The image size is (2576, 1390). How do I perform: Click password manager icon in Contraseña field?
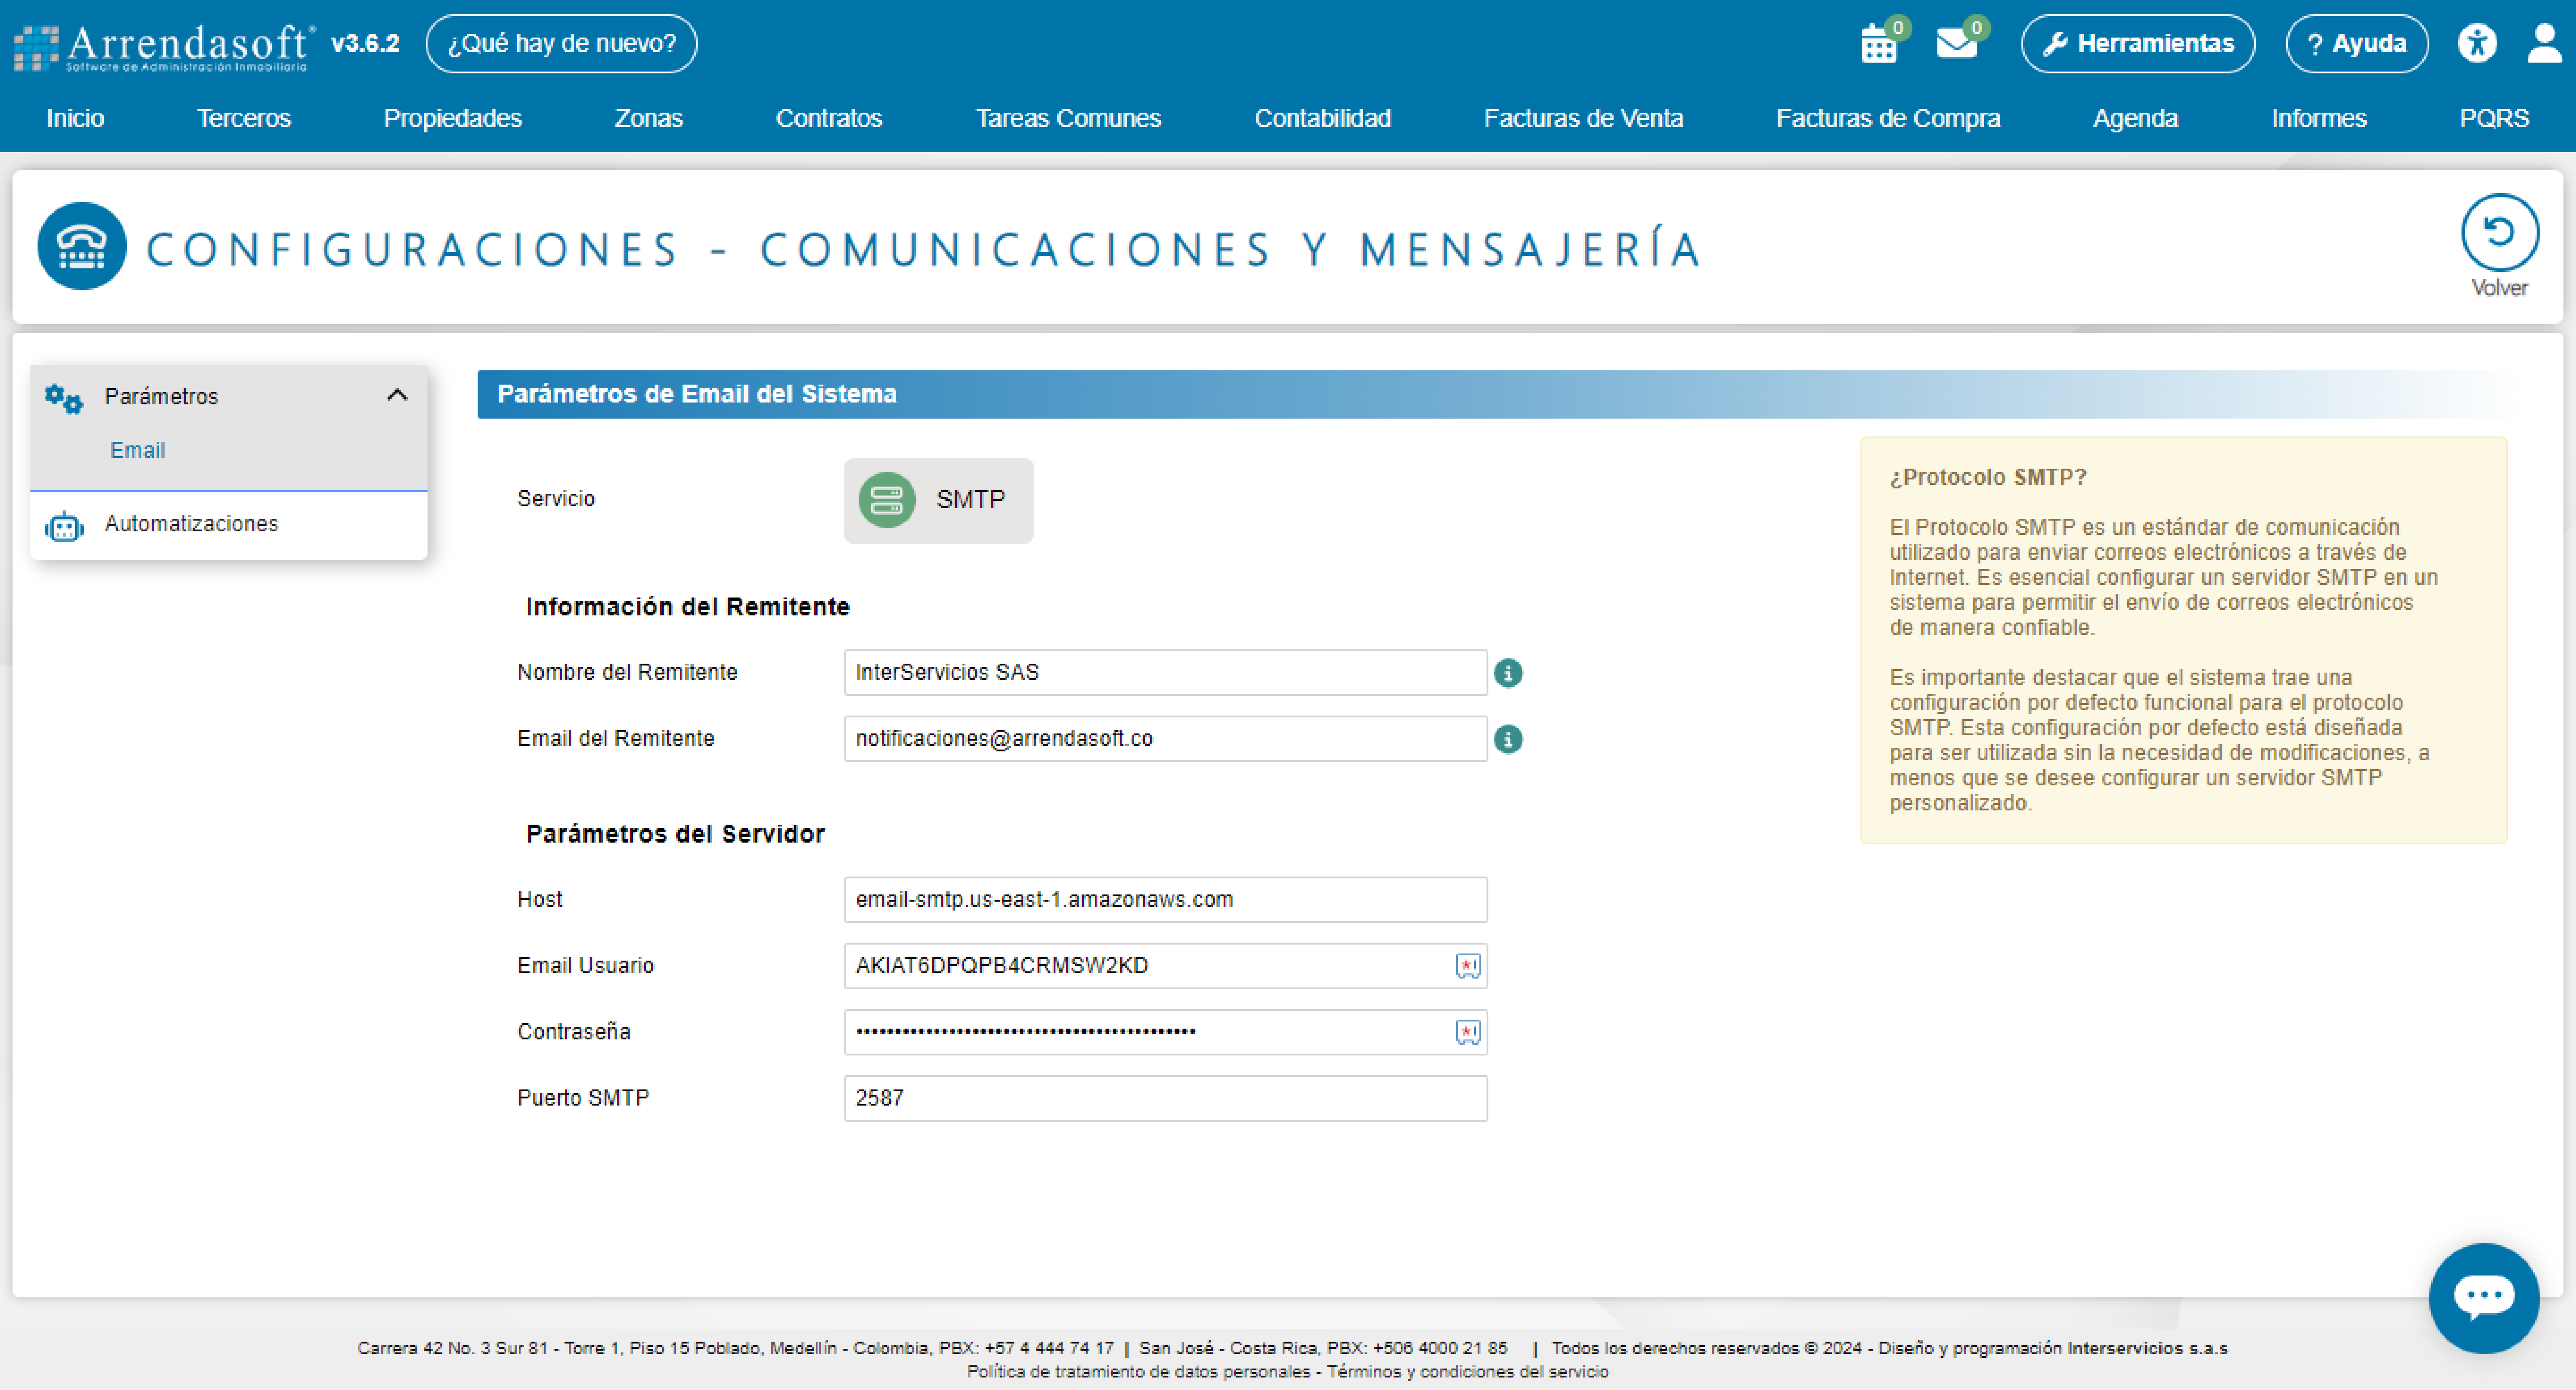tap(1468, 1032)
